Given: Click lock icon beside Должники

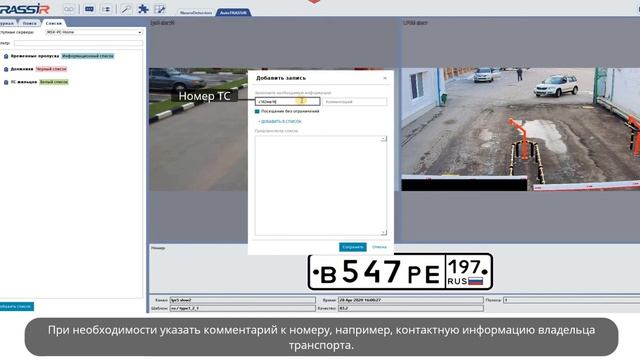Looking at the screenshot, I should coord(6,69).
